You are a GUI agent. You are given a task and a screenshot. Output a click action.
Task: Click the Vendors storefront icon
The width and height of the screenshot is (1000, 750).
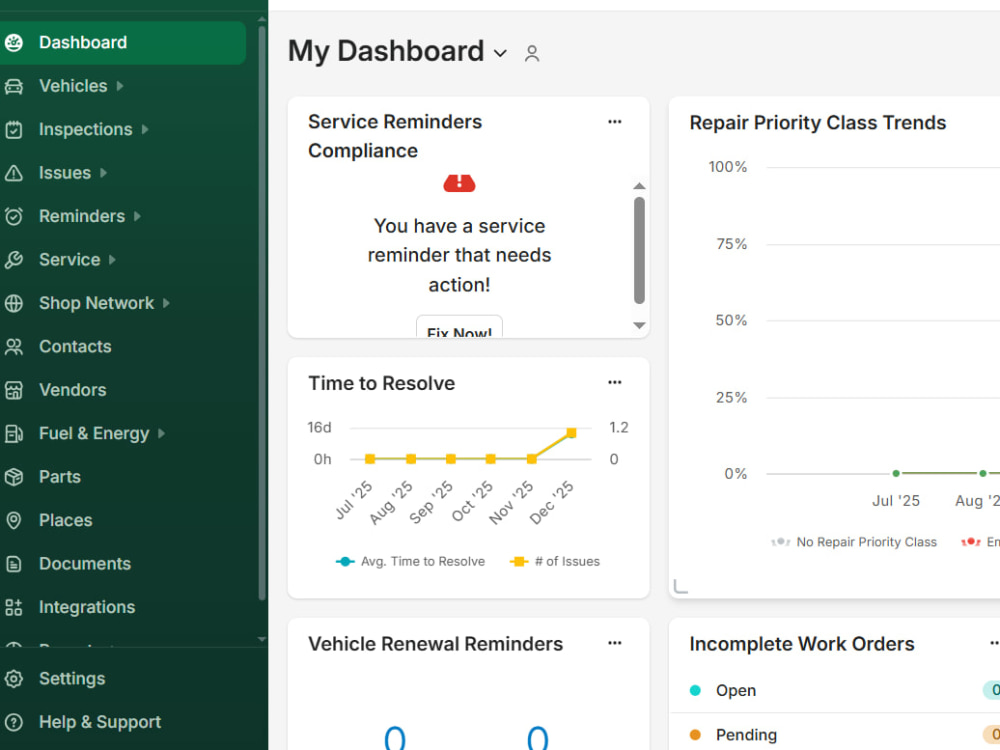click(13, 390)
